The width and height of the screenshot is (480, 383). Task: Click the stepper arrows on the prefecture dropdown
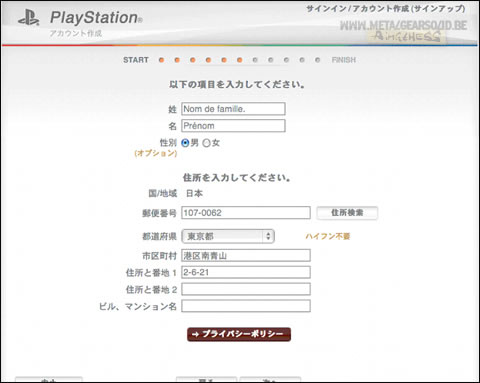(268, 236)
